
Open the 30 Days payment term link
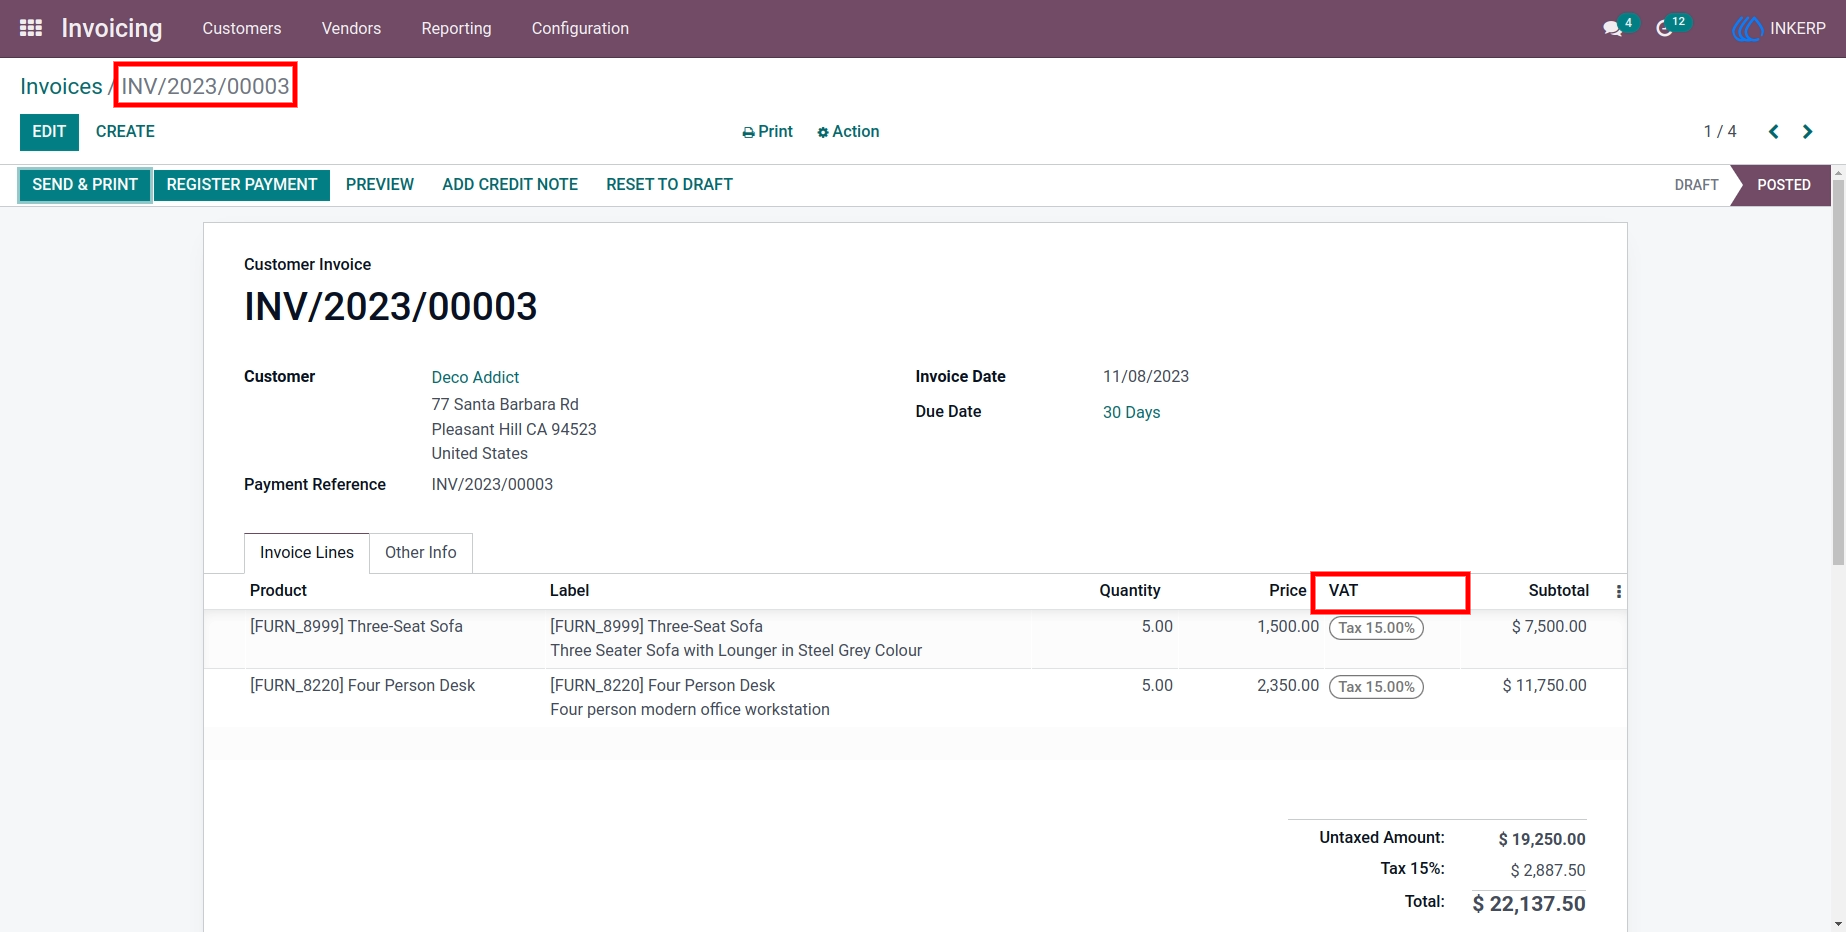(1131, 413)
